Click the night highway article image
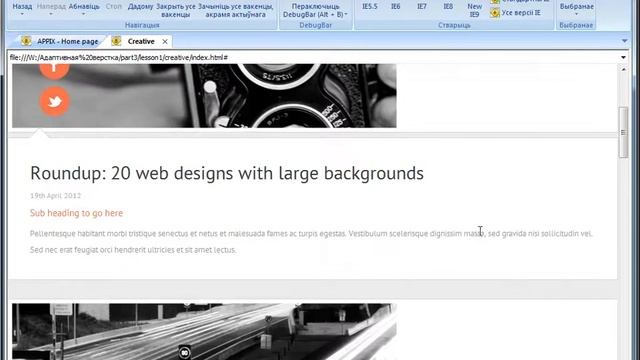 [x=204, y=331]
